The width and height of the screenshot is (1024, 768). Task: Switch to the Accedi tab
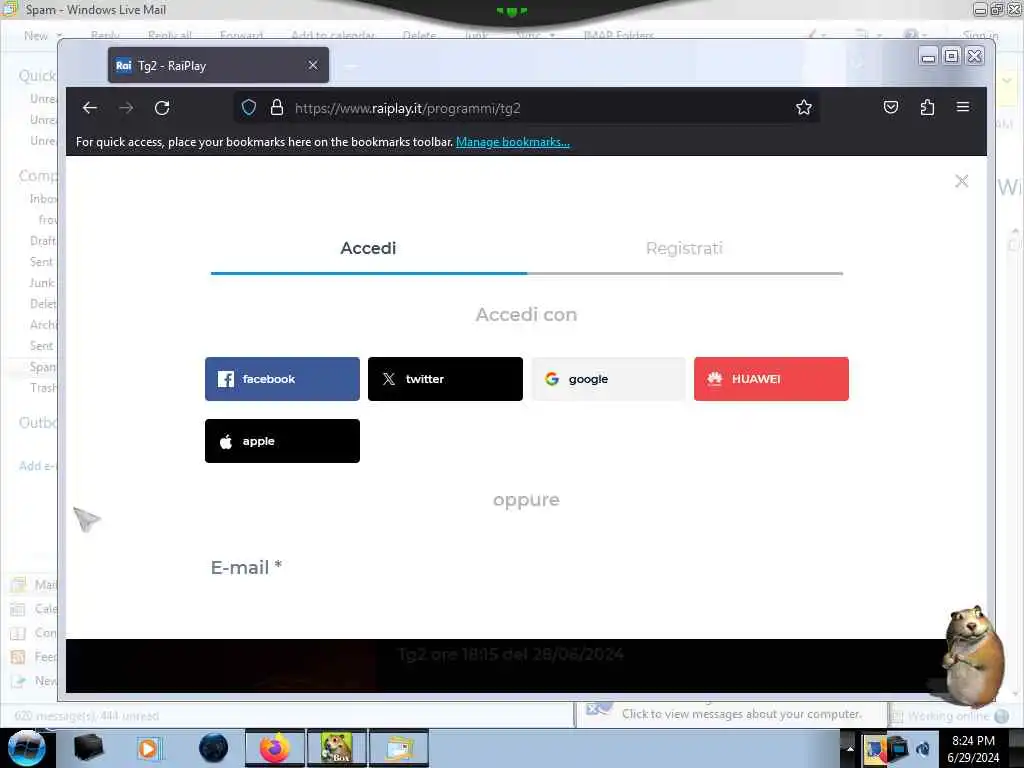click(368, 248)
